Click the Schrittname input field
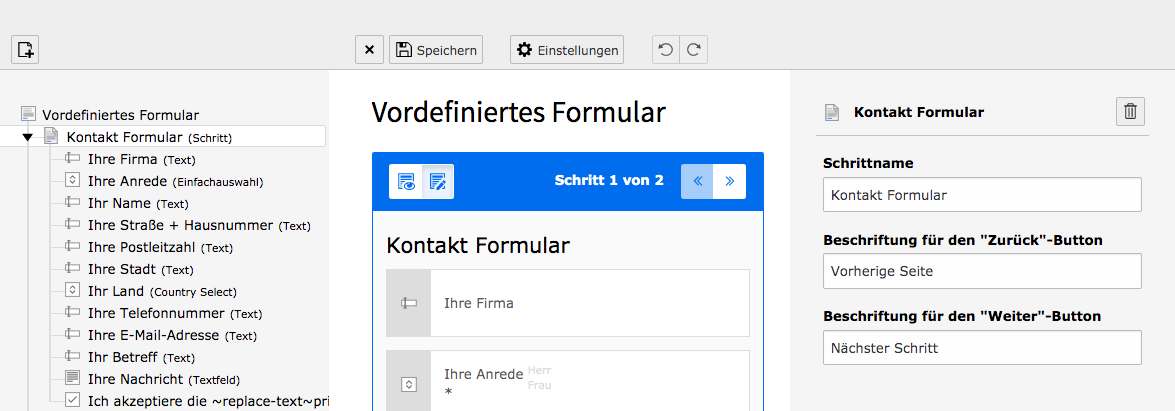This screenshot has height=411, width=1175. coord(982,195)
